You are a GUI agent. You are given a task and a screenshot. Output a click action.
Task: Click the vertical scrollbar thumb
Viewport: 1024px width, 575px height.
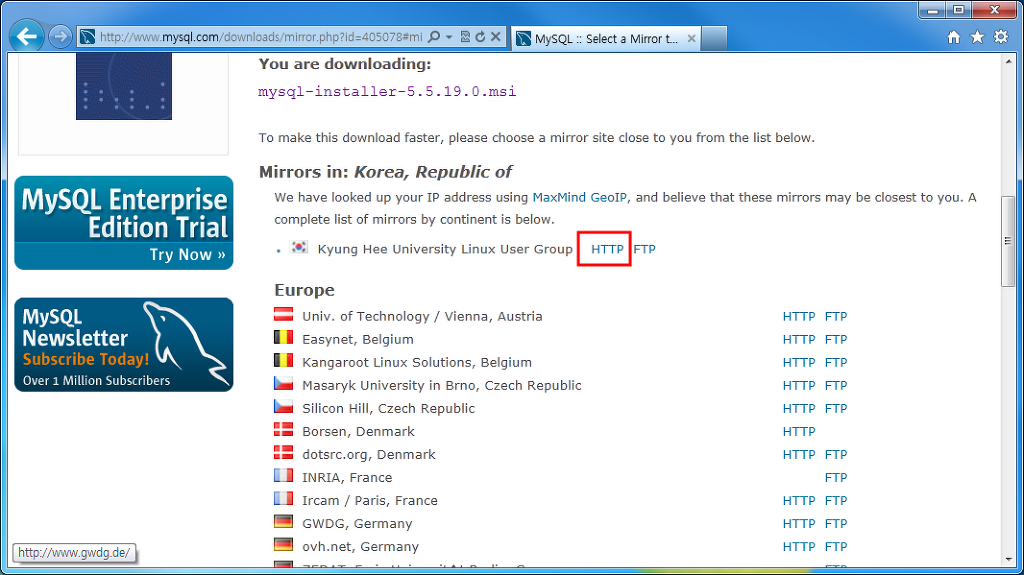pyautogui.click(x=1008, y=241)
